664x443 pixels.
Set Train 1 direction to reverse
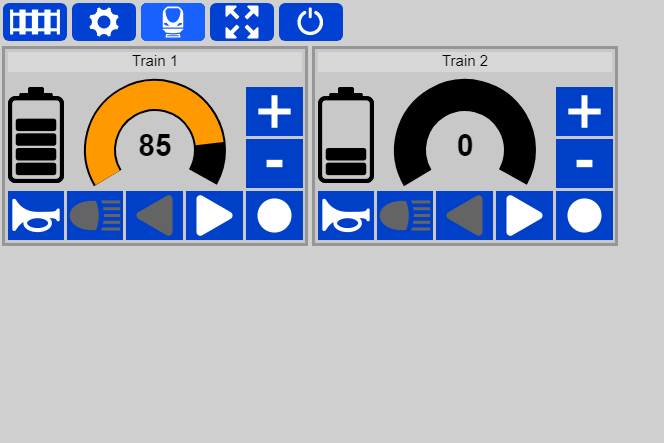155,216
